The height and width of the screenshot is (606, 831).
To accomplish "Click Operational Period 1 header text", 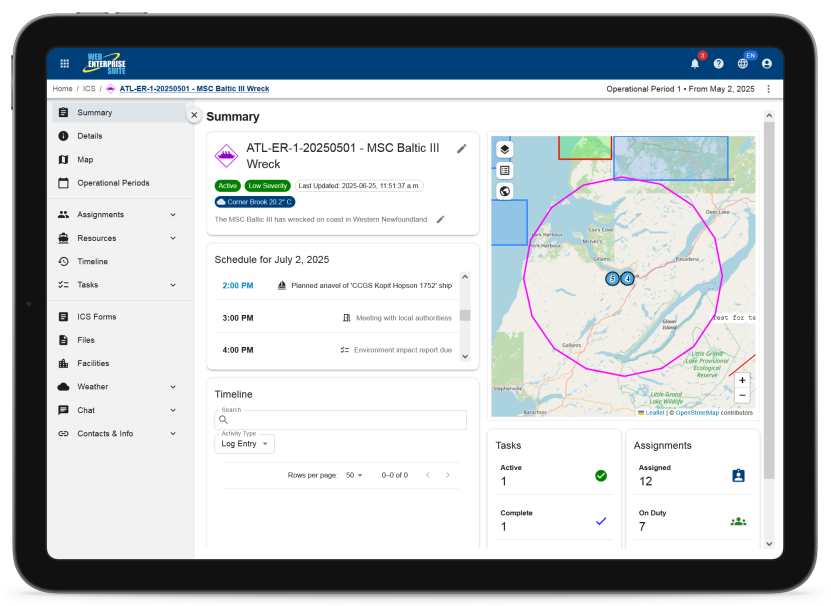I will 680,89.
